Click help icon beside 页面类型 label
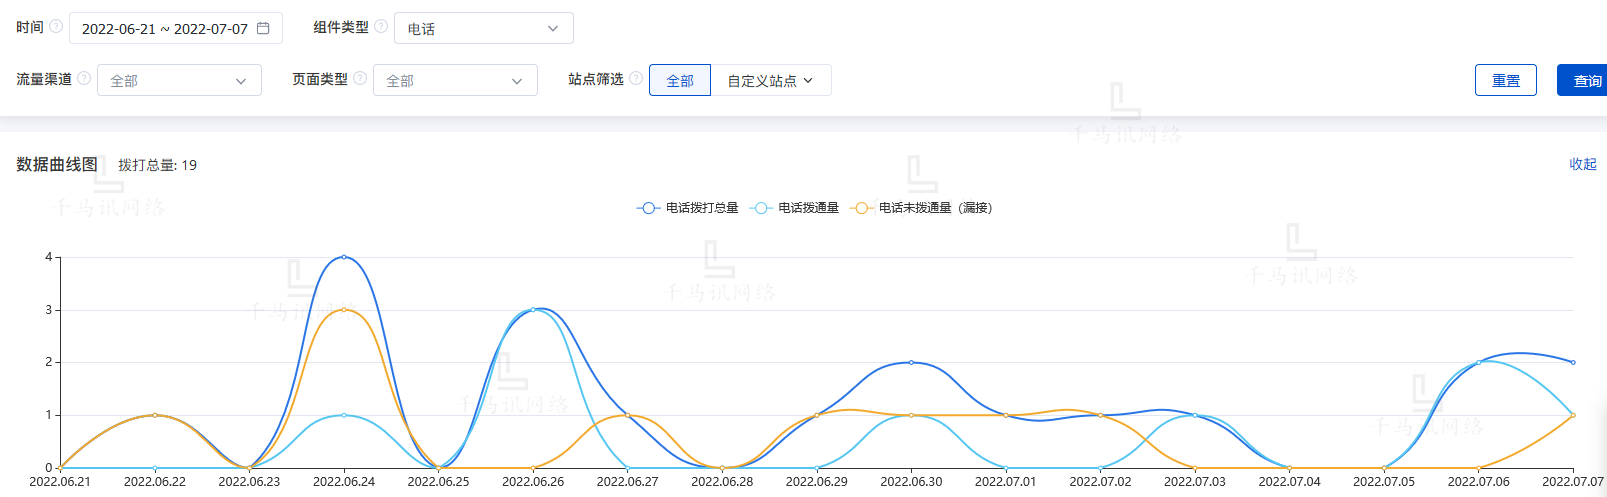Screen dimensions: 1607x497 pyautogui.click(x=360, y=79)
